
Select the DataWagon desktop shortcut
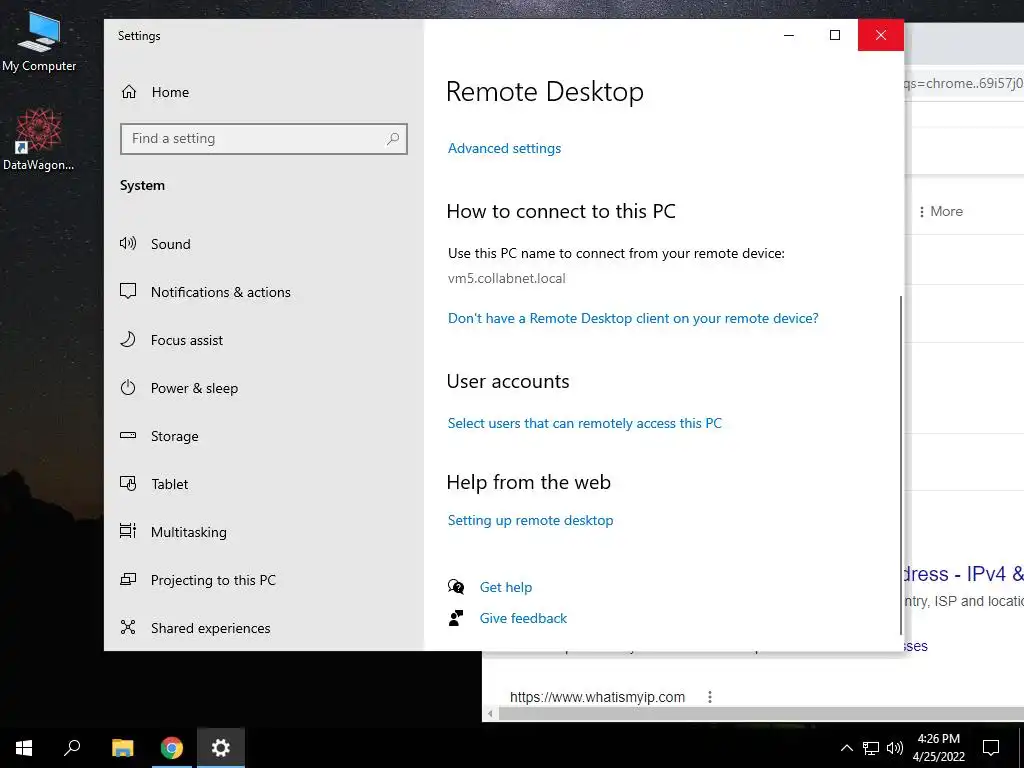click(39, 140)
